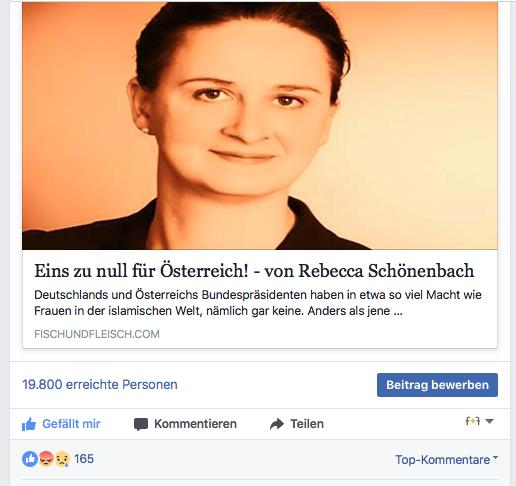This screenshot has height=486, width=516.
Task: Click the Kommentieren label
Action: 195,424
